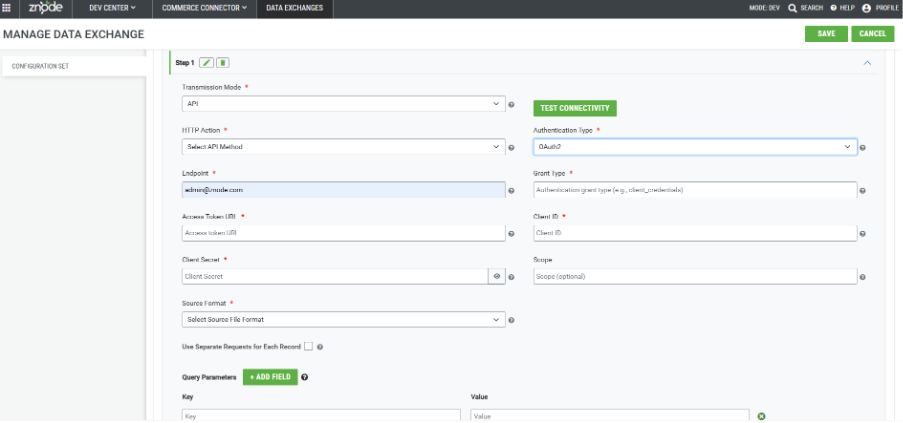Open the Source Format dropdown
Viewport: 903px width, 423px height.
344,319
